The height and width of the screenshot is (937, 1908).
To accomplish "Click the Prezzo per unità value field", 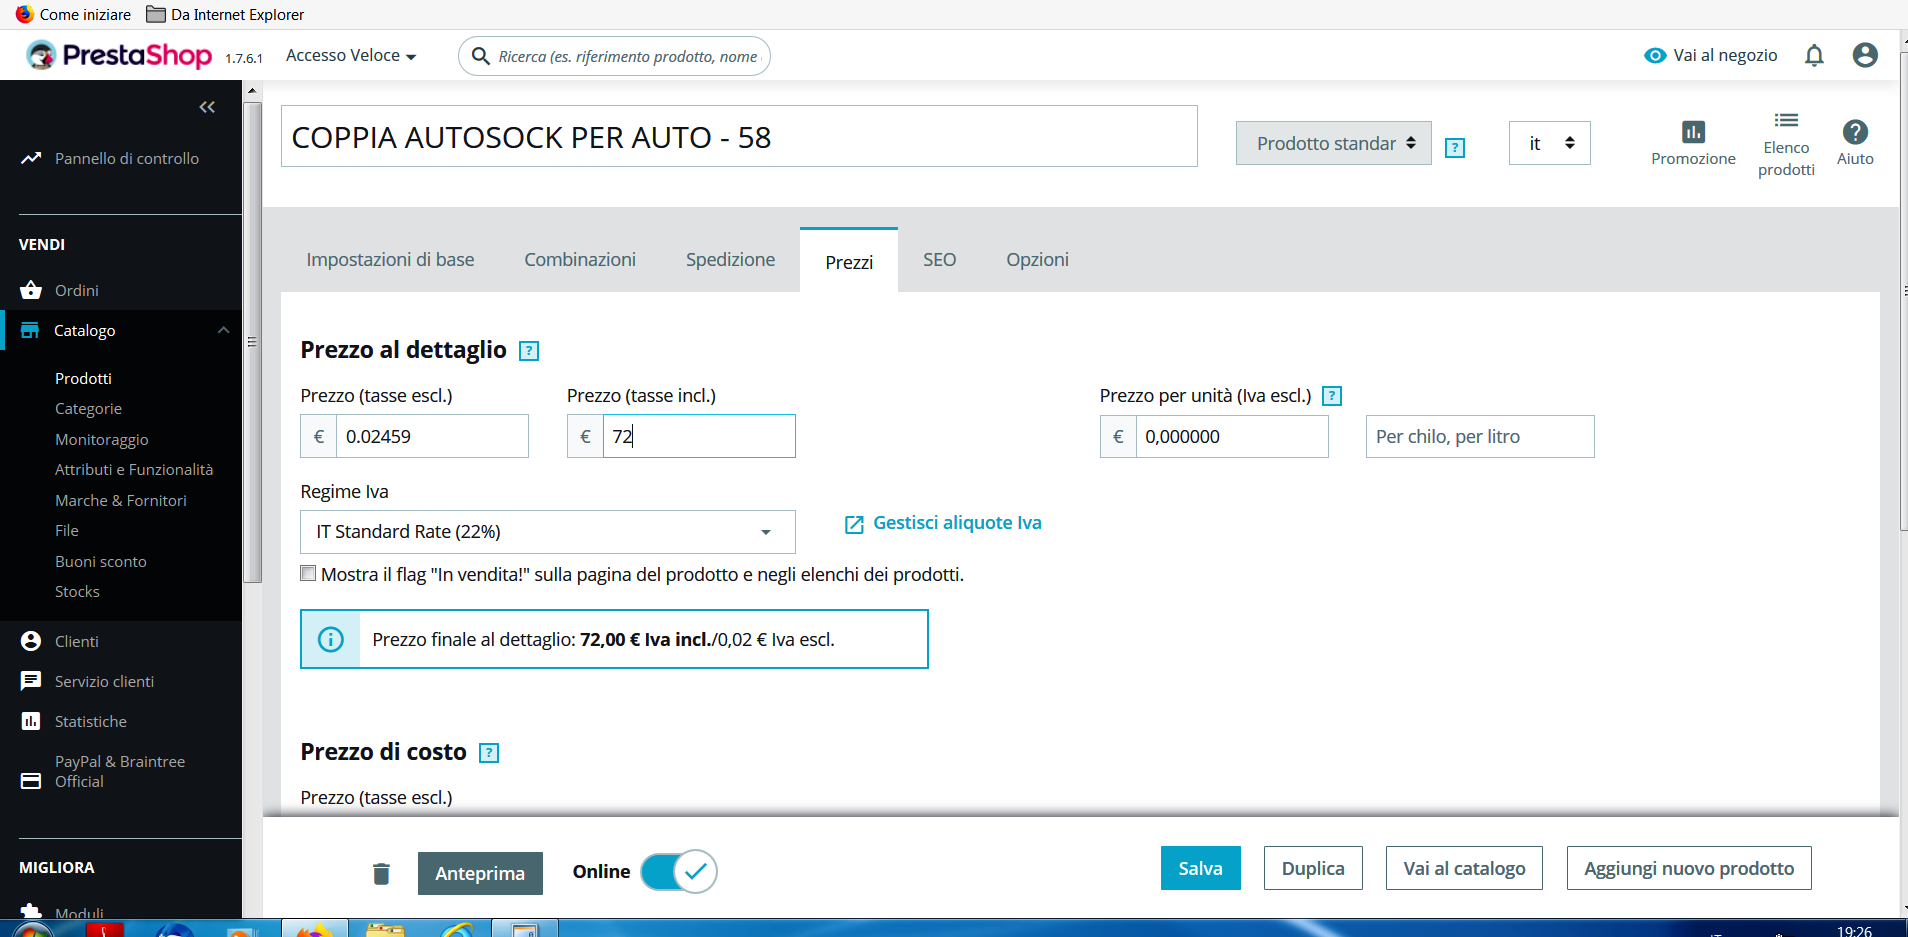I will [1232, 436].
